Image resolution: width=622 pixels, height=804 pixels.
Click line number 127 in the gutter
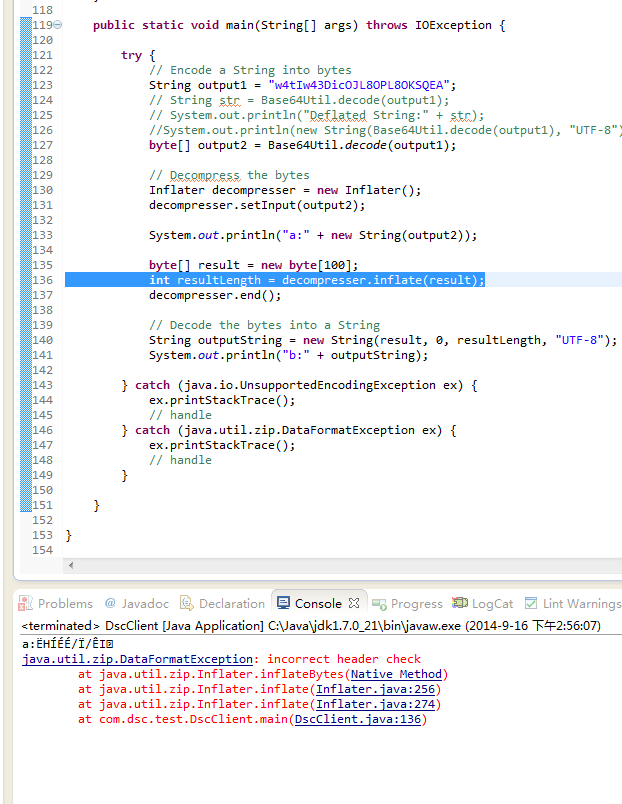[42, 145]
